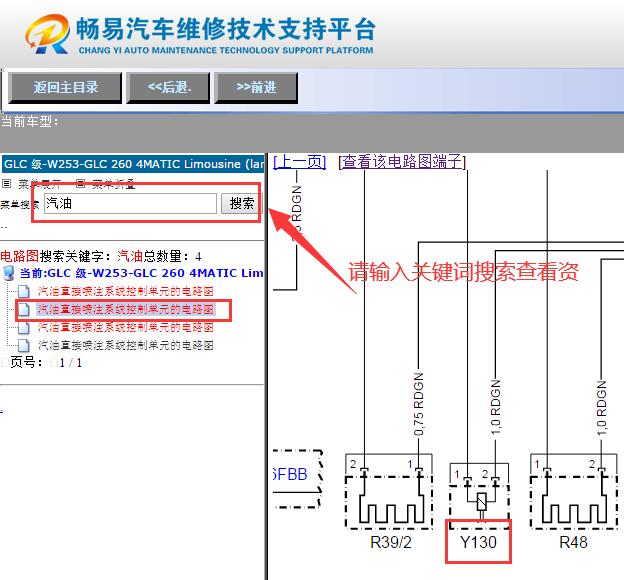The image size is (624, 580).
Task: Click the R39/2 component label
Action: pyautogui.click(x=390, y=542)
